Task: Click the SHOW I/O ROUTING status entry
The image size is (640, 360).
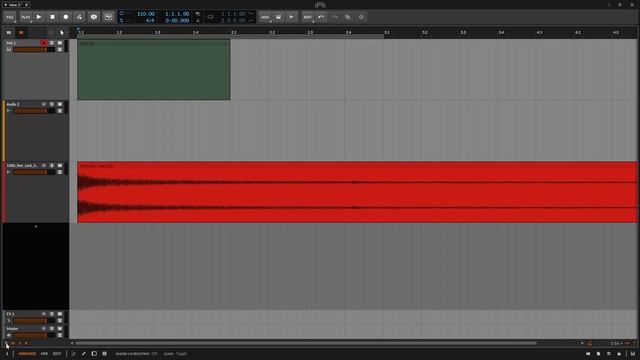Action: (136, 354)
